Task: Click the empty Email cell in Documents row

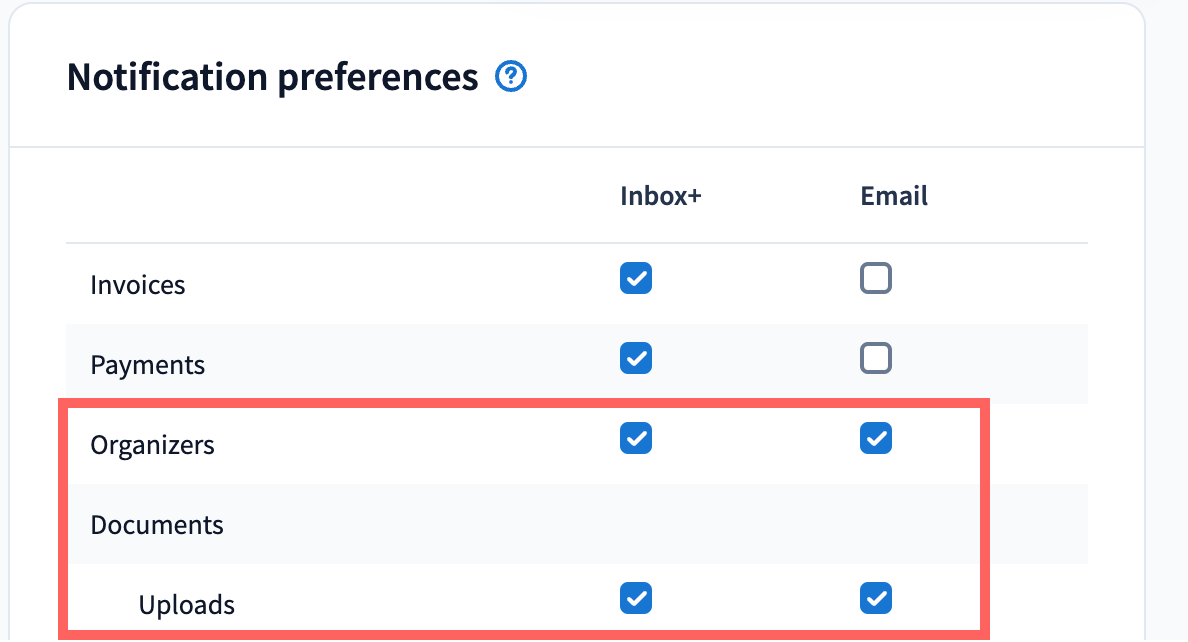Action: point(876,525)
